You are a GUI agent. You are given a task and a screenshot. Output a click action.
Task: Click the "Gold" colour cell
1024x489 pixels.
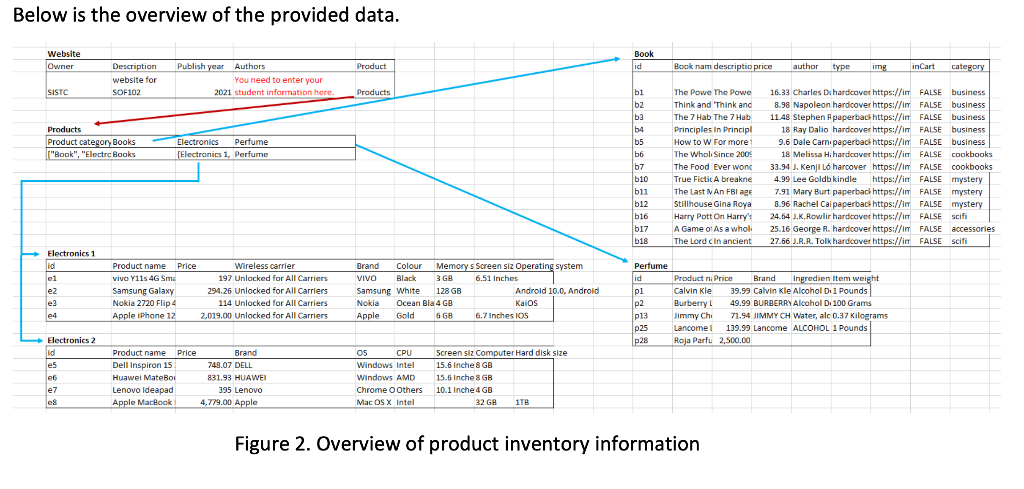(406, 315)
